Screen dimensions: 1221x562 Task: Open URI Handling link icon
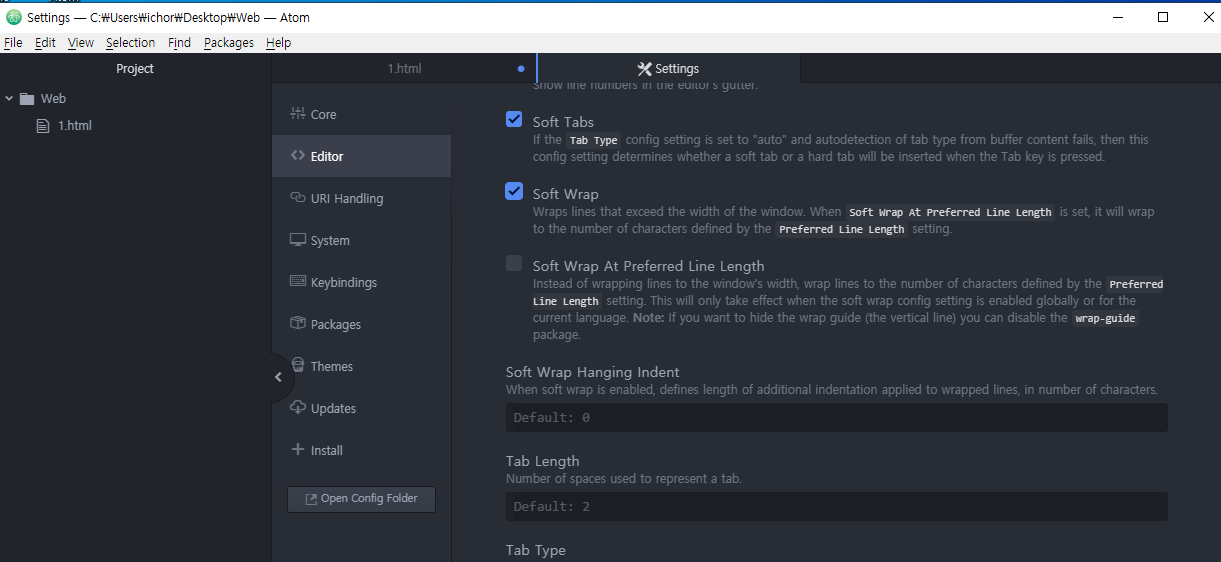(x=297, y=198)
